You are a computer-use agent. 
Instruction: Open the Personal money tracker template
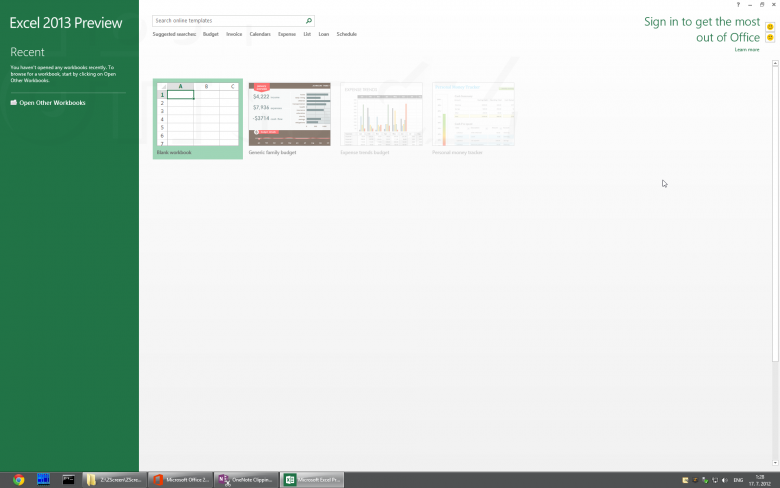(473, 118)
